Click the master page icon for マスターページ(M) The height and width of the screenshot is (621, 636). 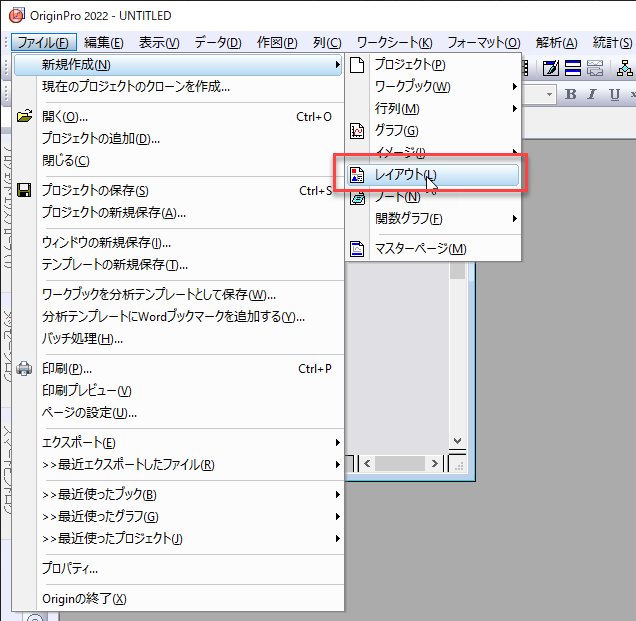click(x=357, y=249)
